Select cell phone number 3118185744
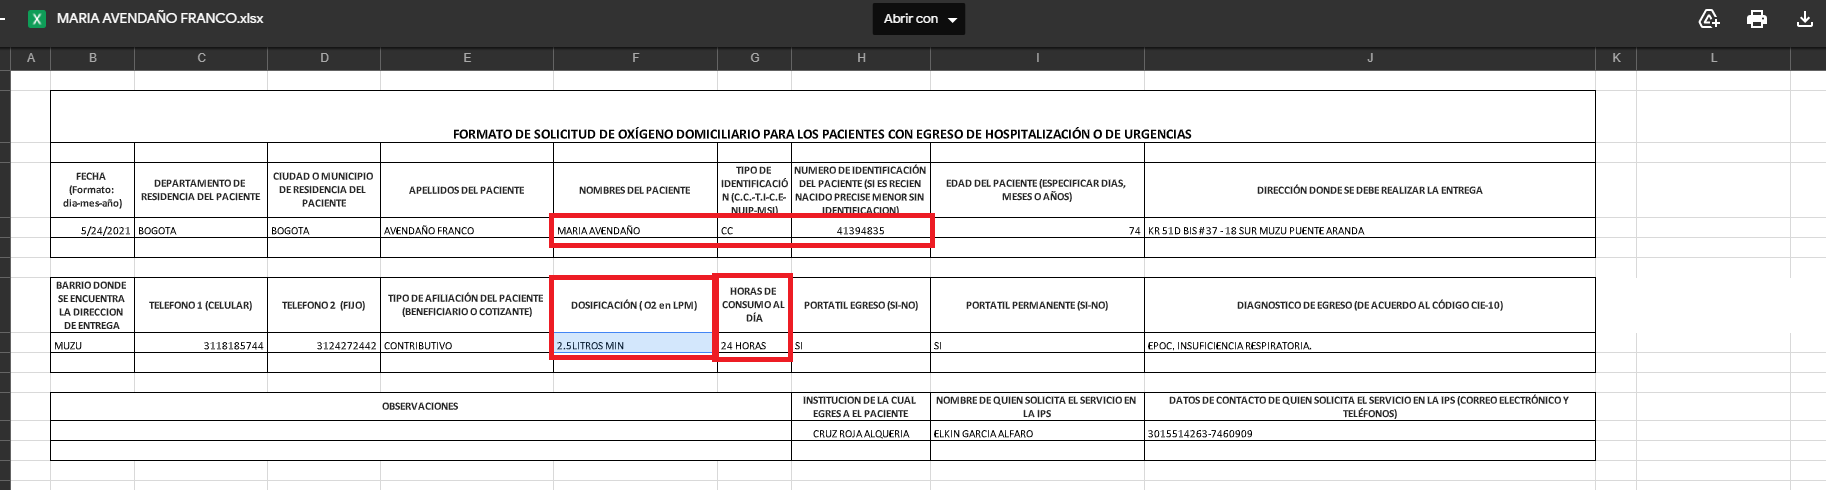 coord(201,345)
